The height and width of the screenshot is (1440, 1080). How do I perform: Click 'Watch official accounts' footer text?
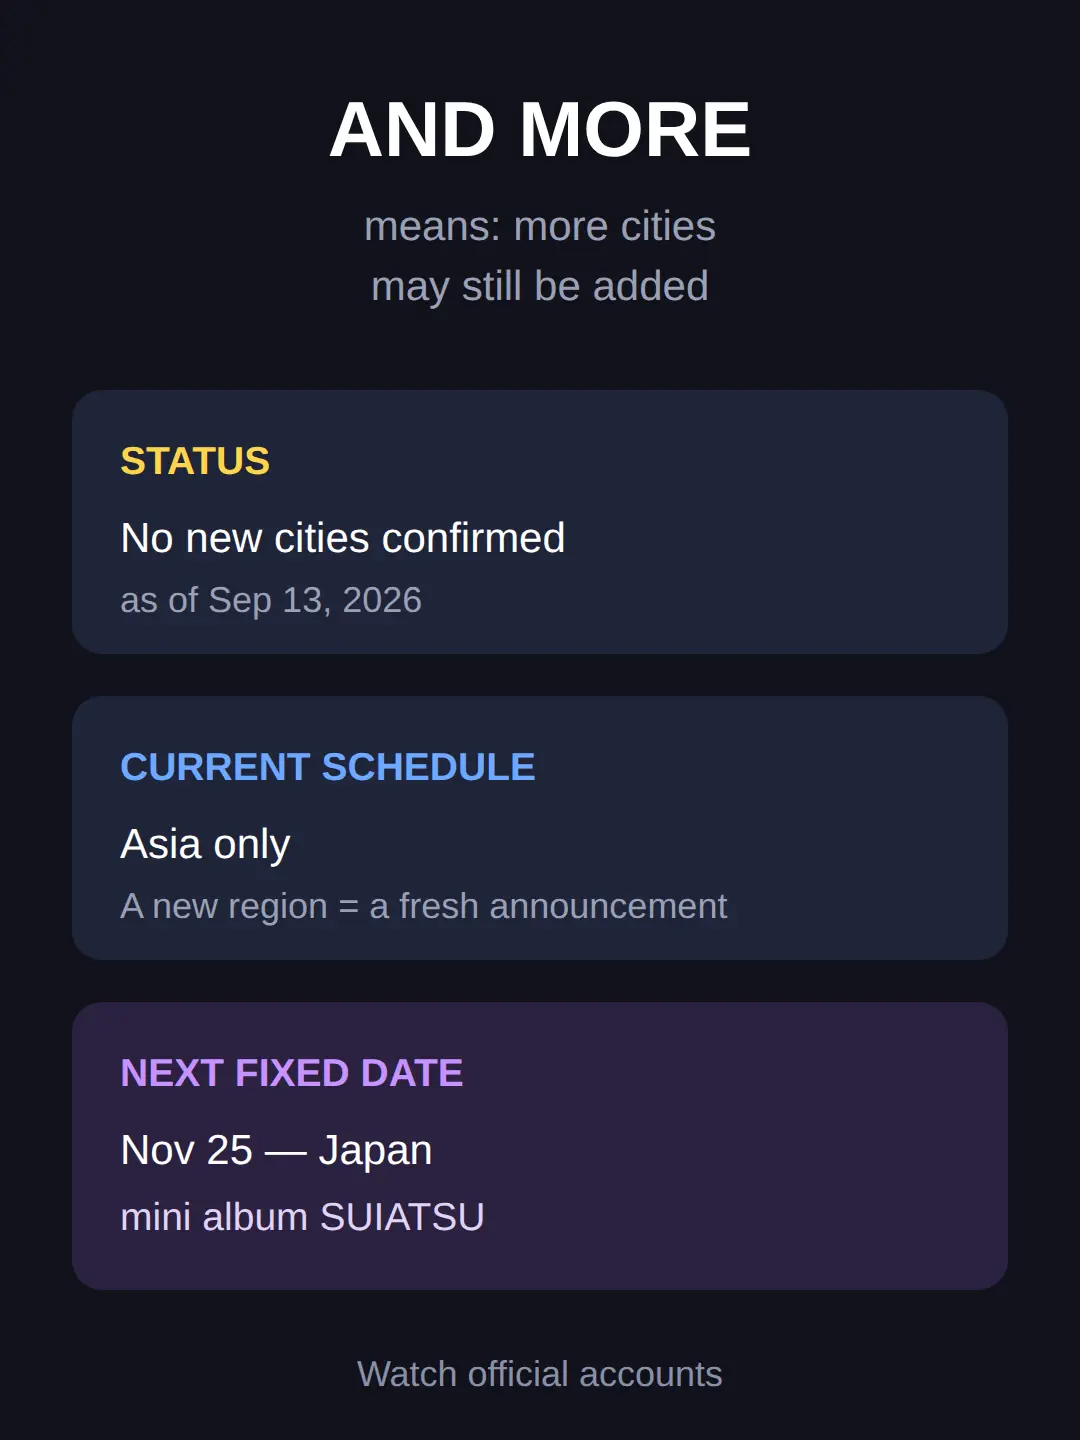point(540,1374)
